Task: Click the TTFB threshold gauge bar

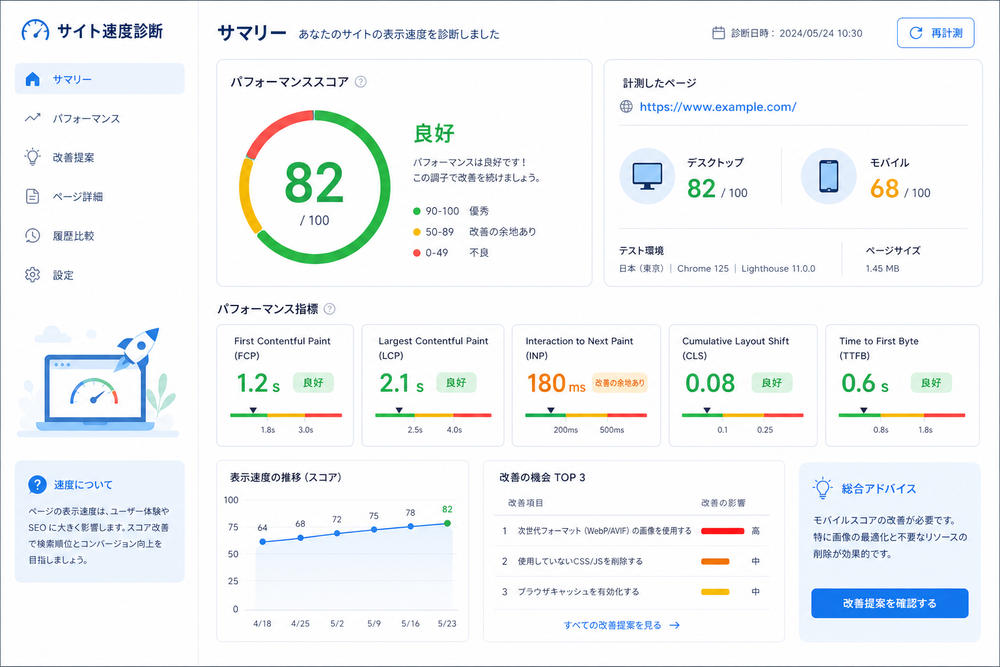Action: point(902,415)
